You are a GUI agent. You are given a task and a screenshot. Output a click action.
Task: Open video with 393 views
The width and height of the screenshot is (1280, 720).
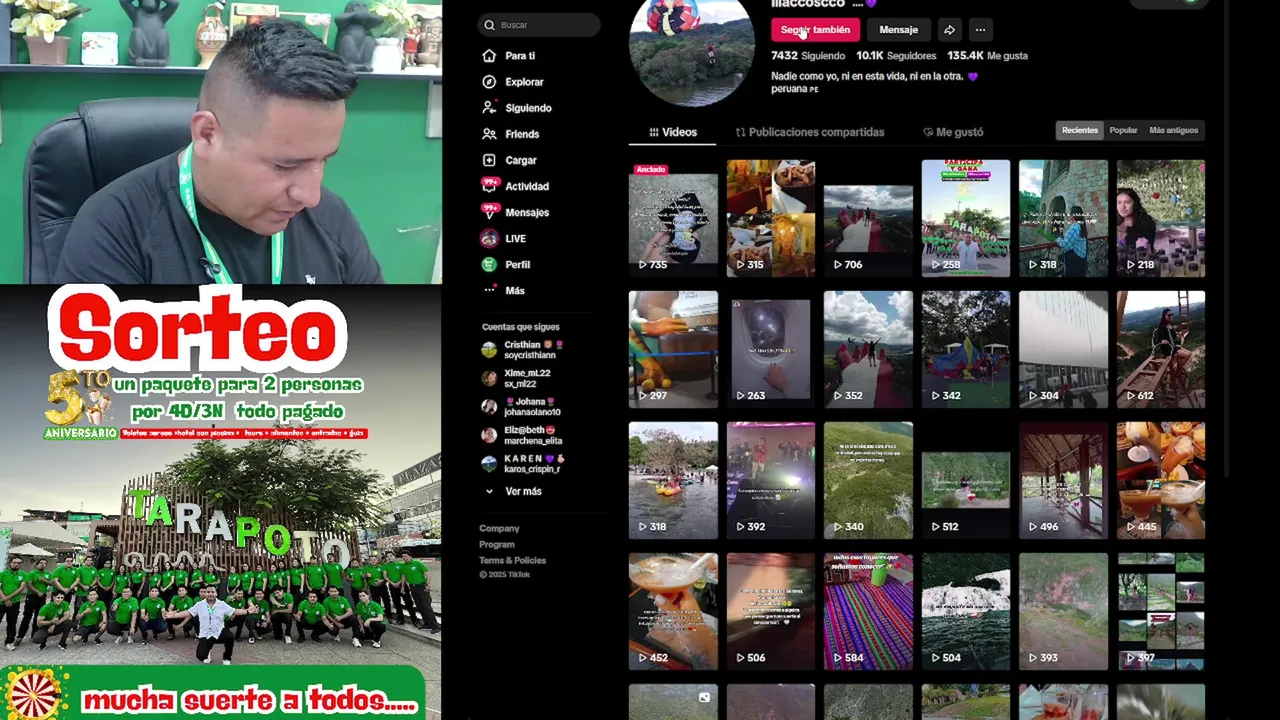coord(1063,611)
